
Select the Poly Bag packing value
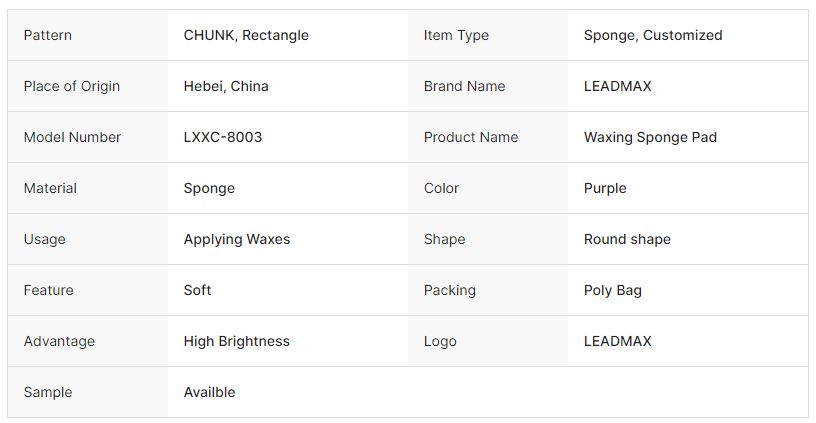pyautogui.click(x=613, y=290)
